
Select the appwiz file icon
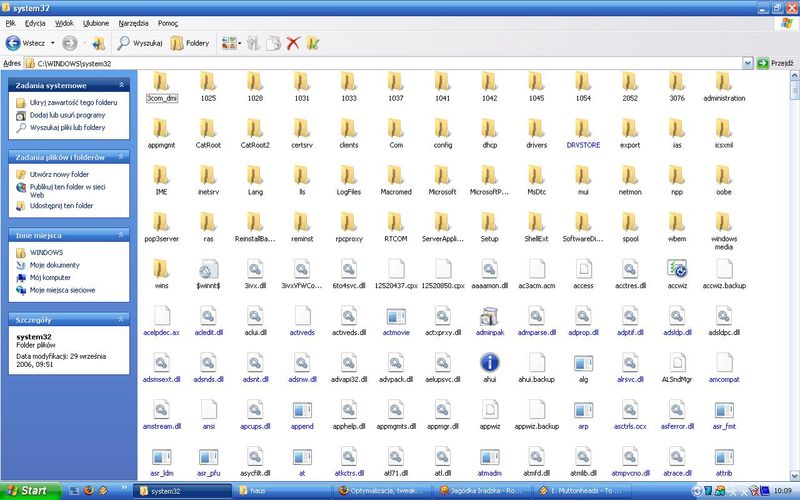pyautogui.click(x=489, y=410)
